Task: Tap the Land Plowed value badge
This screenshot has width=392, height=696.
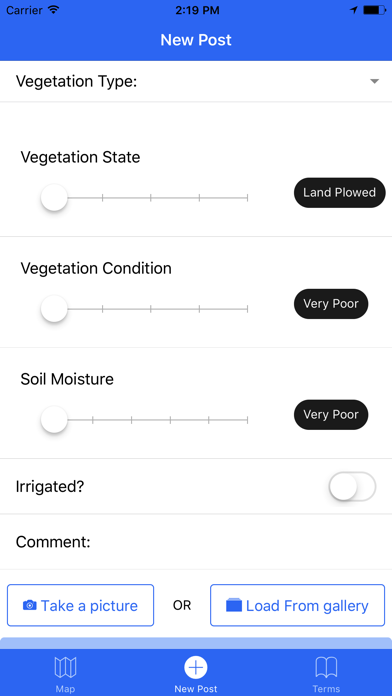Action: point(340,193)
